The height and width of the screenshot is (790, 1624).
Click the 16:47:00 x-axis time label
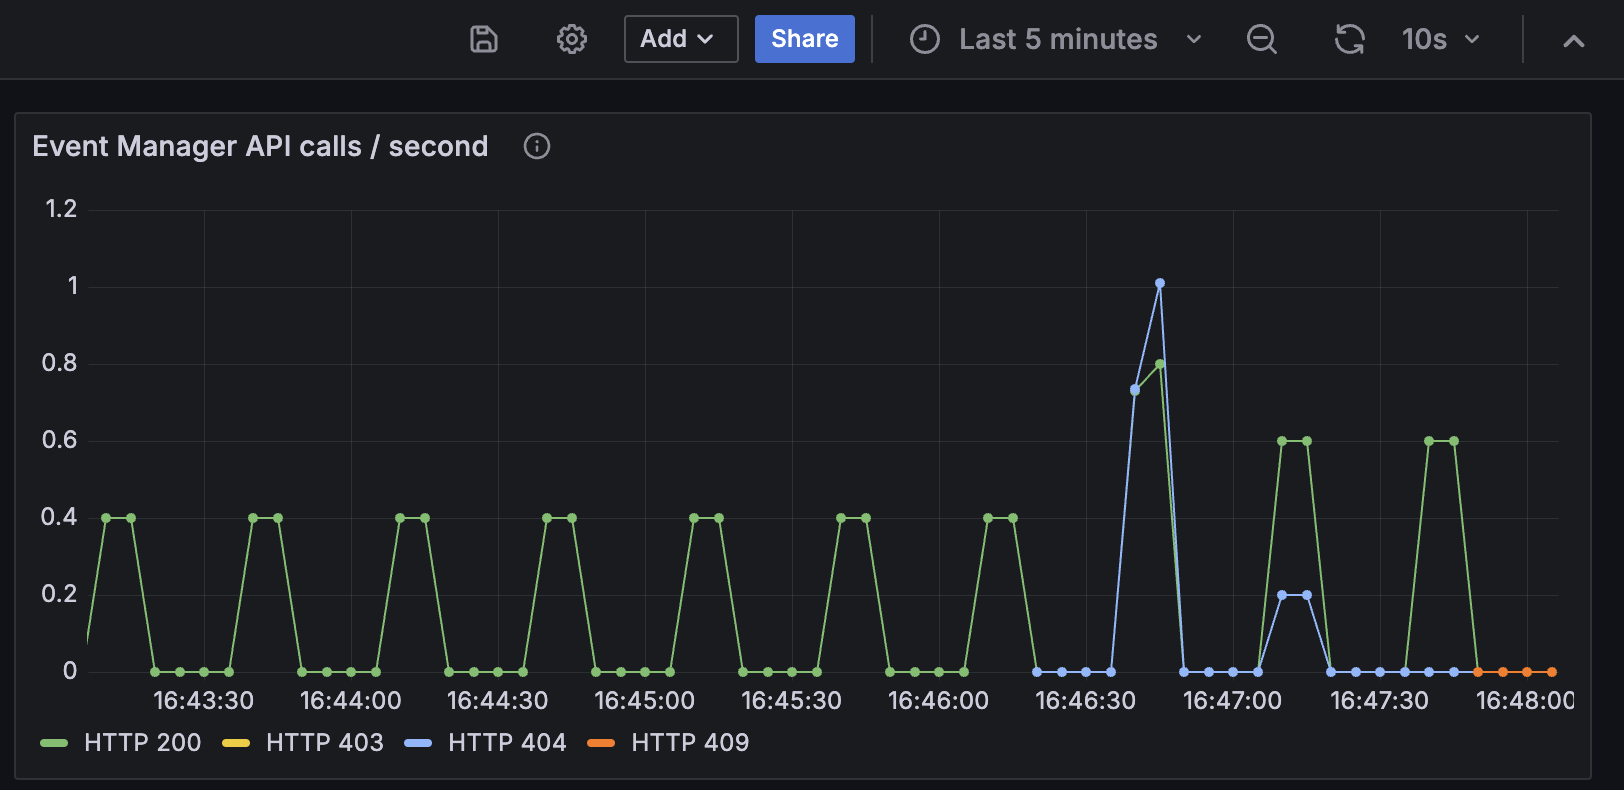click(x=1232, y=700)
